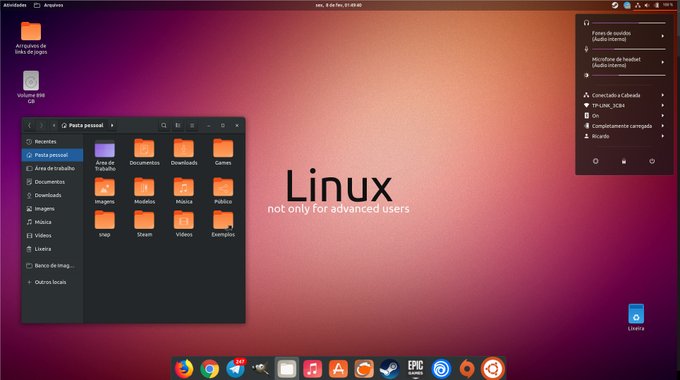Image resolution: width=680 pixels, height=380 pixels.
Task: Toggle the view mode icon in Files
Action: tap(178, 125)
